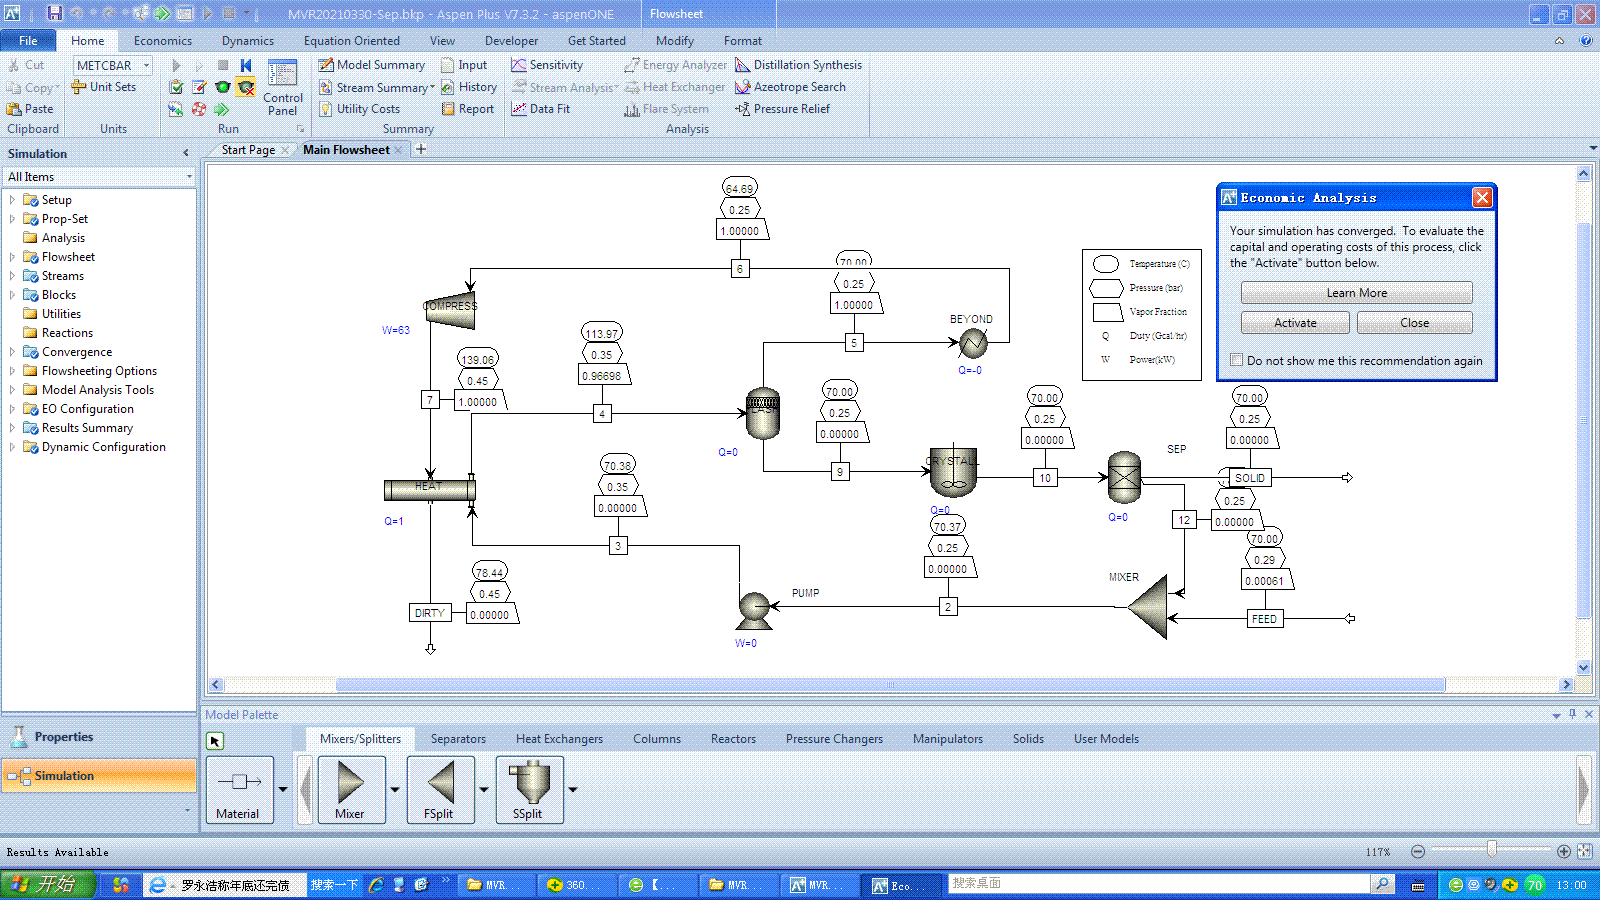Open the Input summary
The image size is (1600, 900).
point(465,65)
